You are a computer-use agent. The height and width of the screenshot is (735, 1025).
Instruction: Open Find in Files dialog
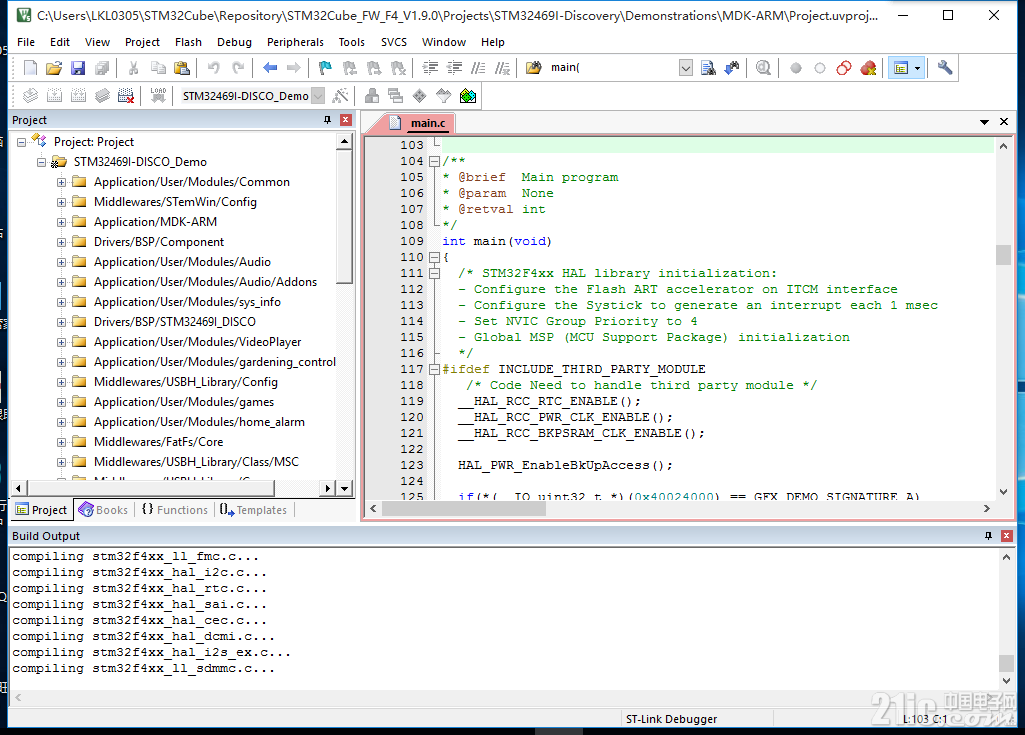pos(533,68)
